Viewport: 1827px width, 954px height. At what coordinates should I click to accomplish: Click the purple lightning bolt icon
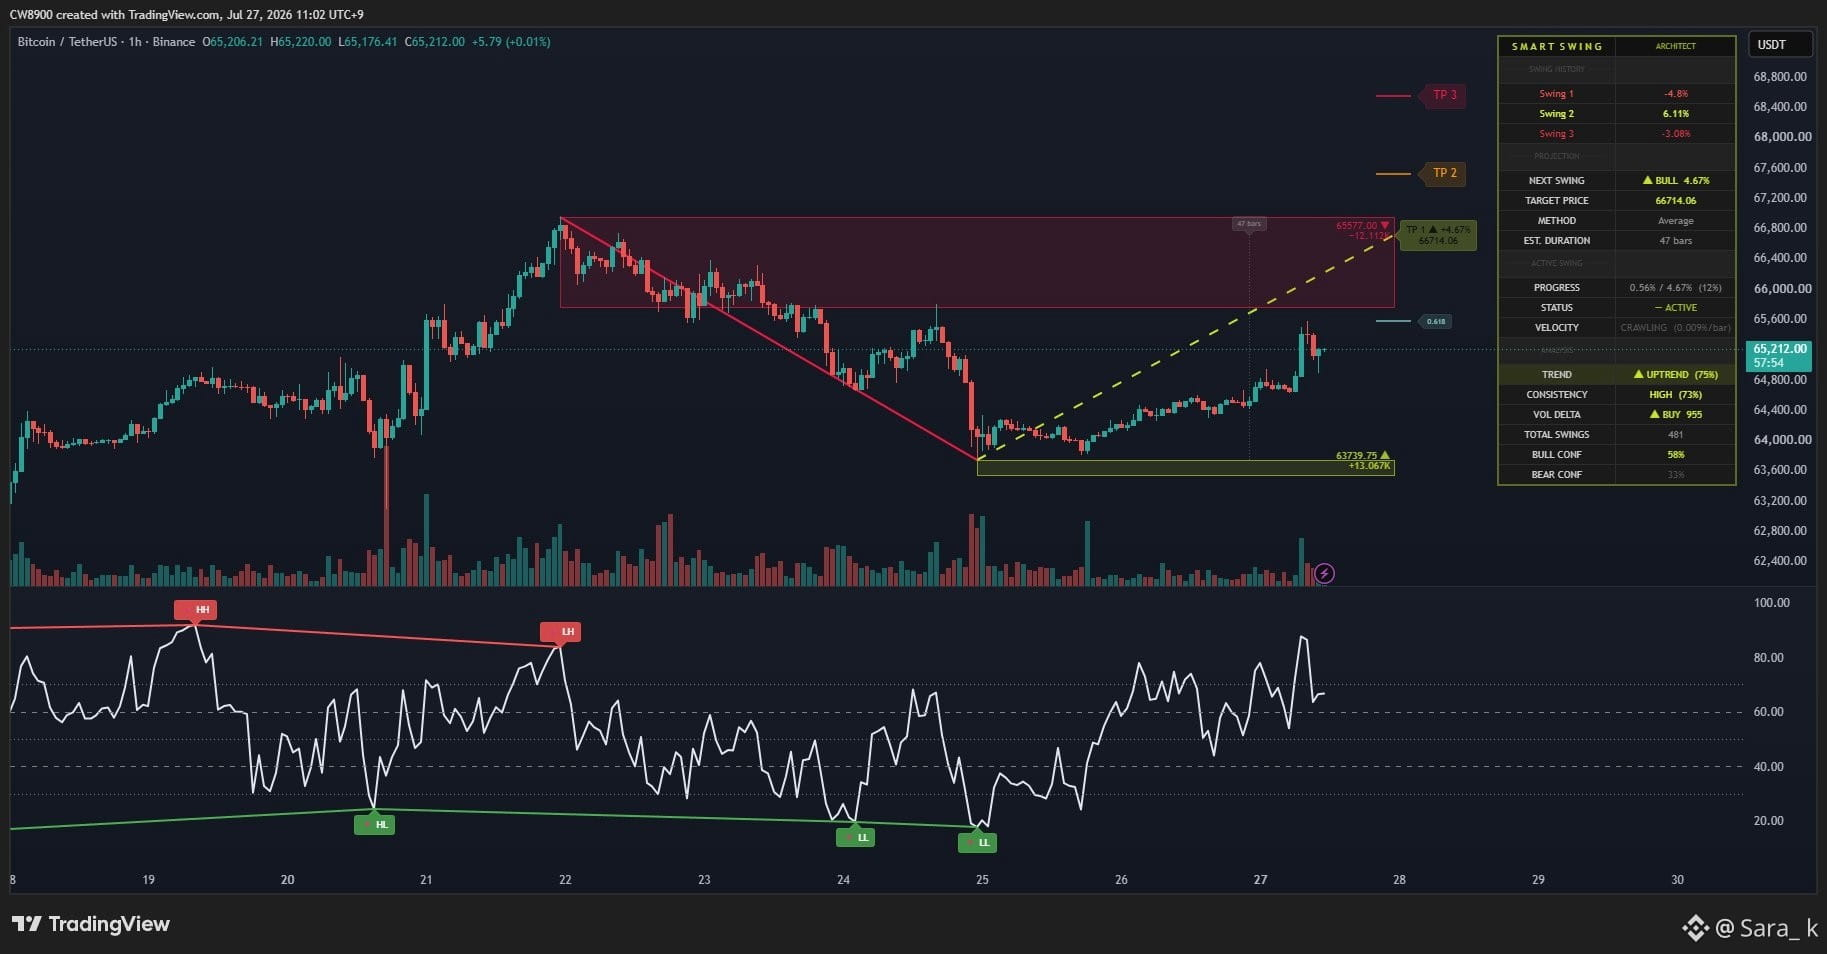tap(1324, 573)
